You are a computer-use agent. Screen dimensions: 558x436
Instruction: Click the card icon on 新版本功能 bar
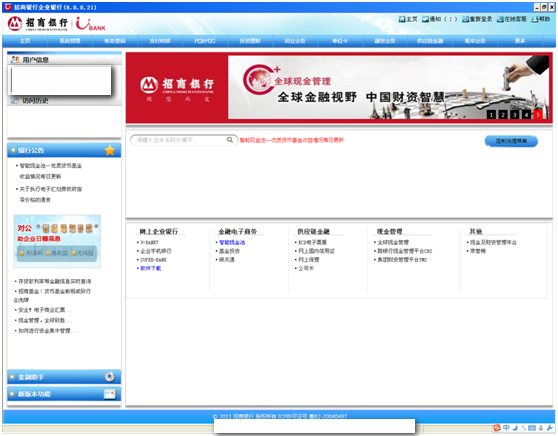coord(110,394)
